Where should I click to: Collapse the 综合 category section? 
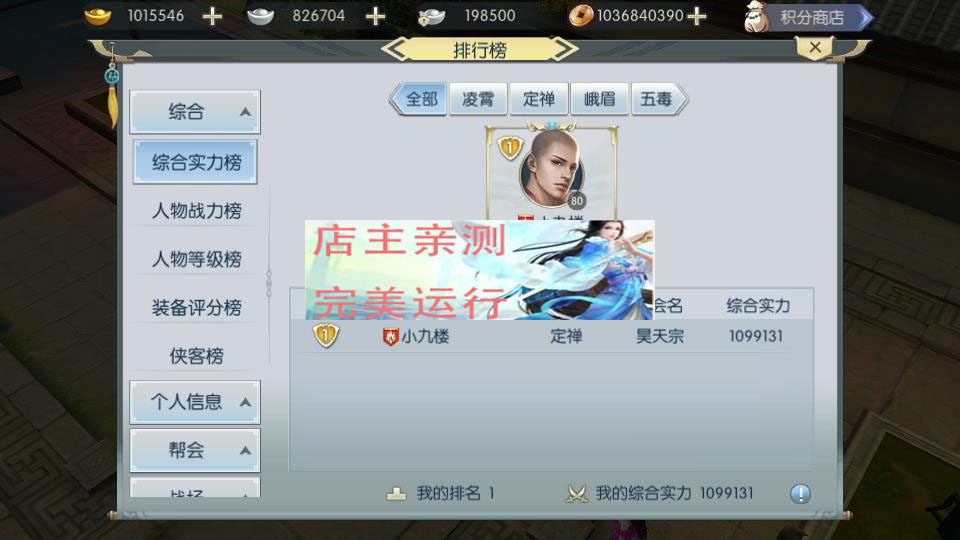pyautogui.click(x=195, y=111)
